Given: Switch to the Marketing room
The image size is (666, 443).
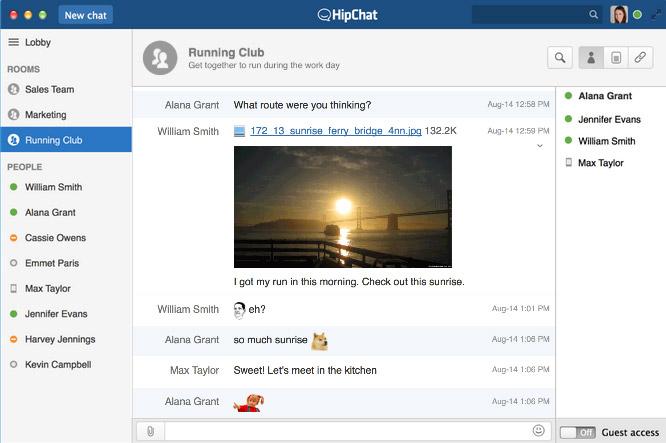Looking at the screenshot, I should (x=46, y=115).
